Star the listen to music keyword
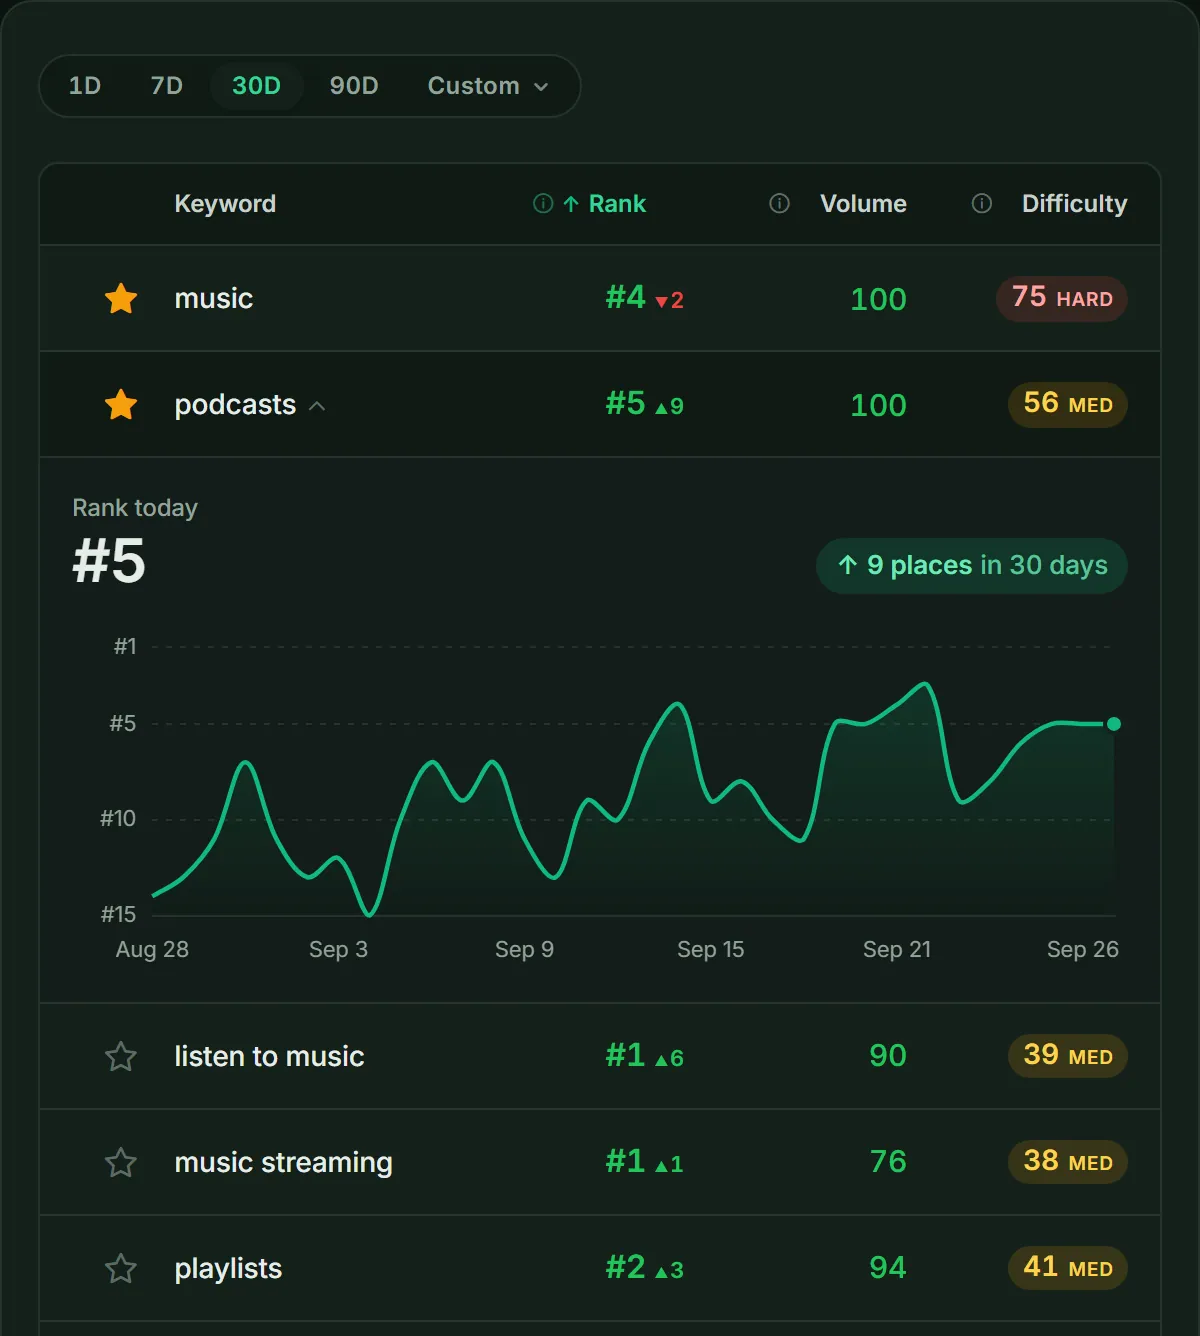The height and width of the screenshot is (1336, 1200). tap(121, 1056)
